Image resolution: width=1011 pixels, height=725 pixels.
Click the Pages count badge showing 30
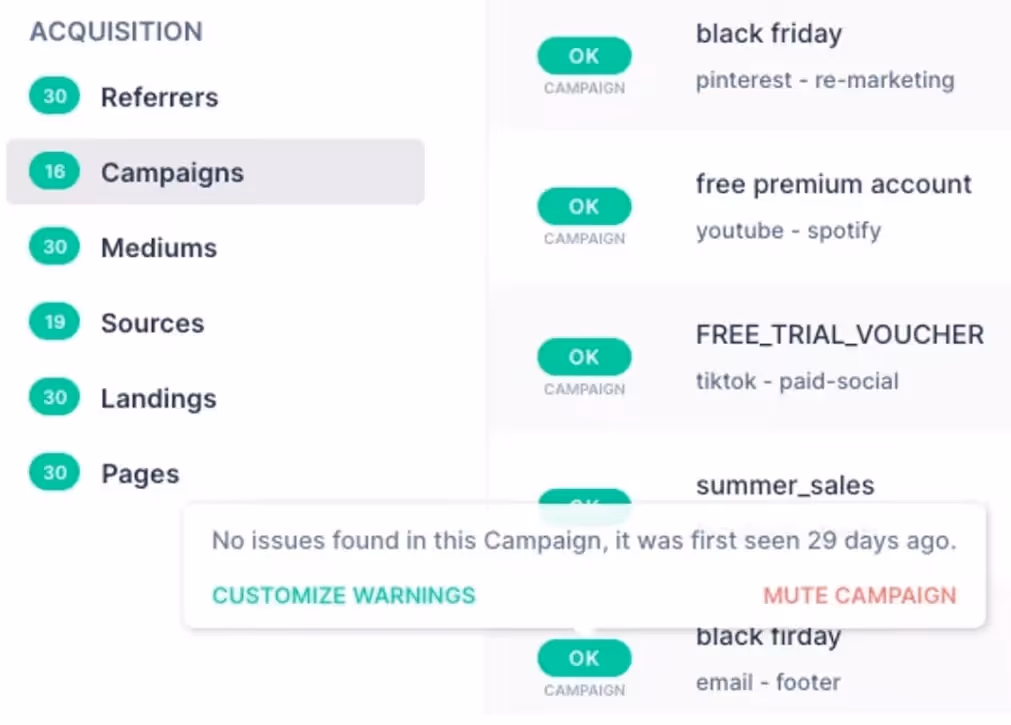(53, 472)
